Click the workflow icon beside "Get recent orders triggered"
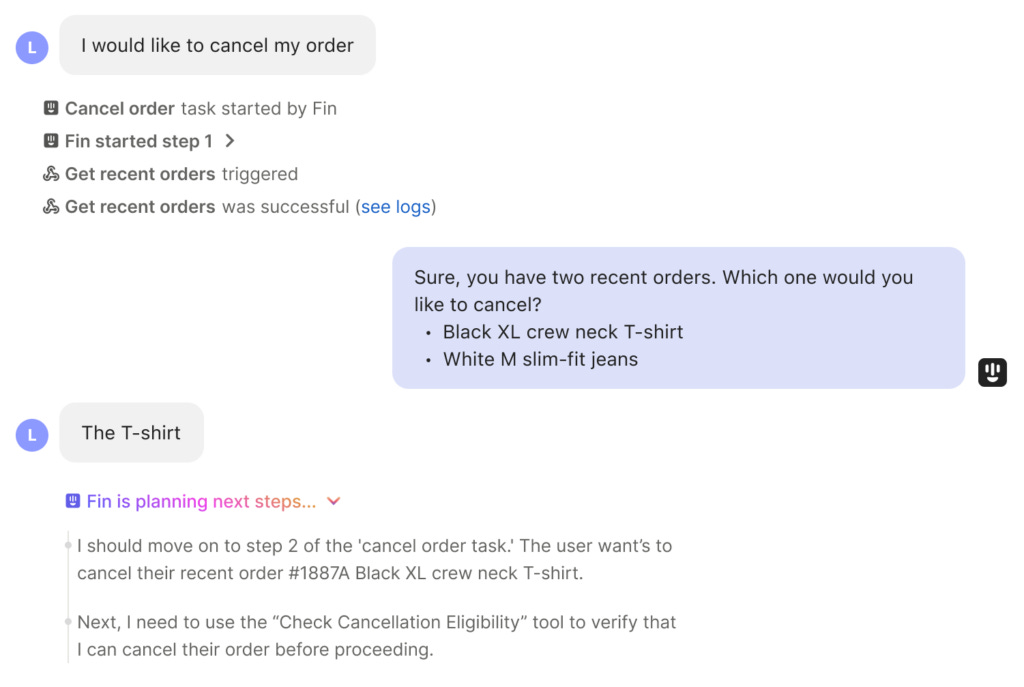 (52, 174)
